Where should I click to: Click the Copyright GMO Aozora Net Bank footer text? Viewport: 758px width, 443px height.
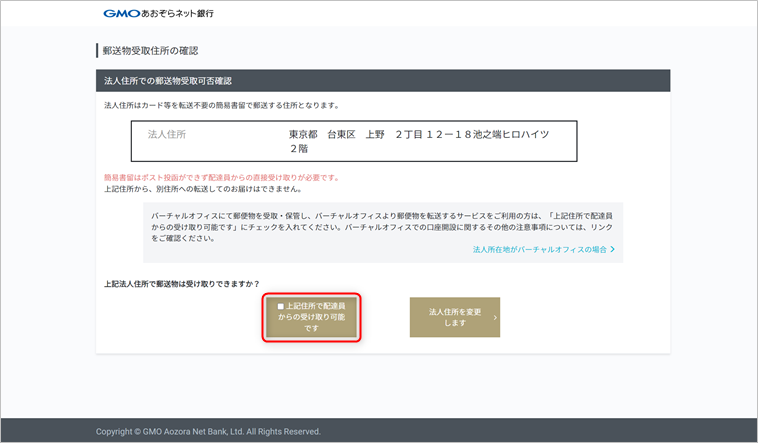(208, 431)
